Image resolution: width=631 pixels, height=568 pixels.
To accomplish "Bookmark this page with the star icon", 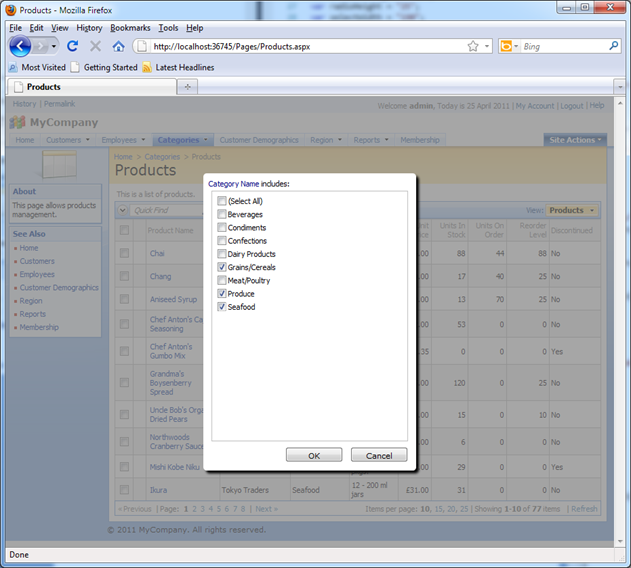I will (x=473, y=46).
